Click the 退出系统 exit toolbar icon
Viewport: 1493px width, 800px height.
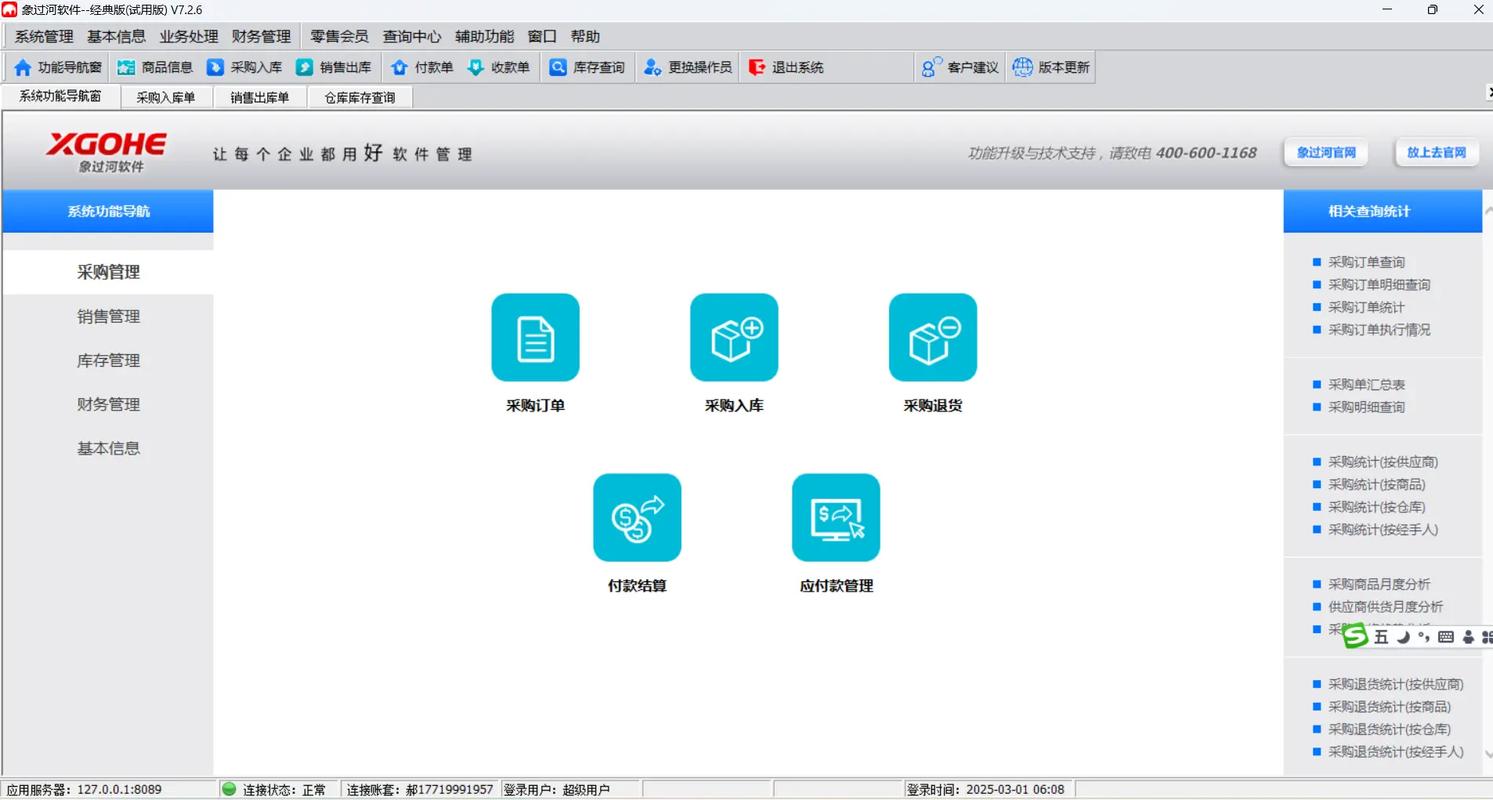(757, 68)
